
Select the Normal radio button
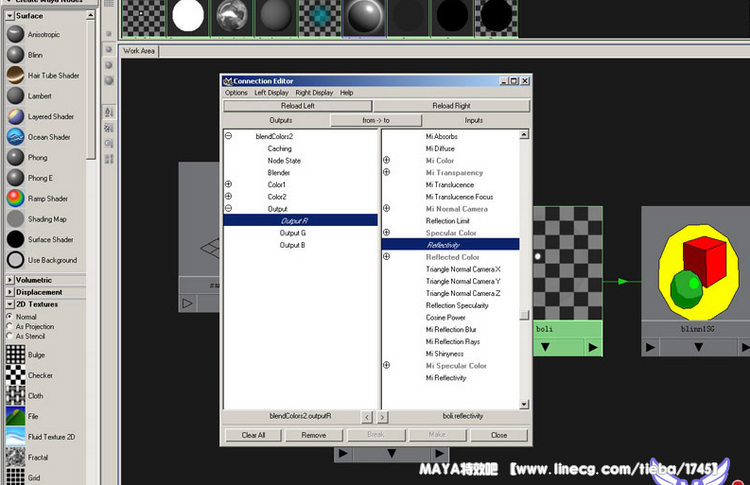[9, 317]
